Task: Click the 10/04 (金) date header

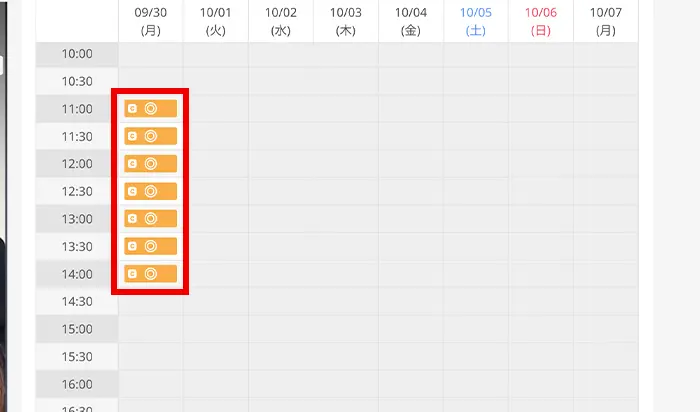Action: [x=410, y=21]
